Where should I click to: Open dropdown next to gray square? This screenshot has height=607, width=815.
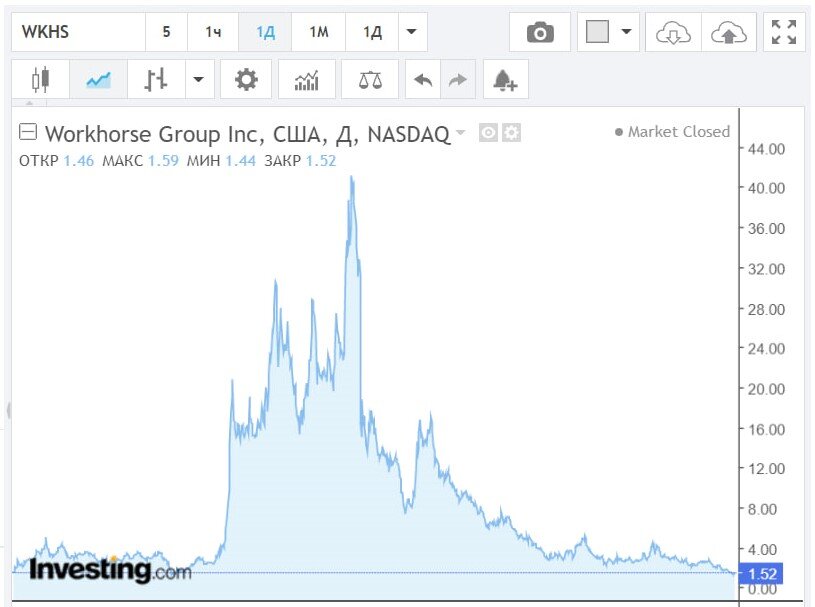(626, 32)
